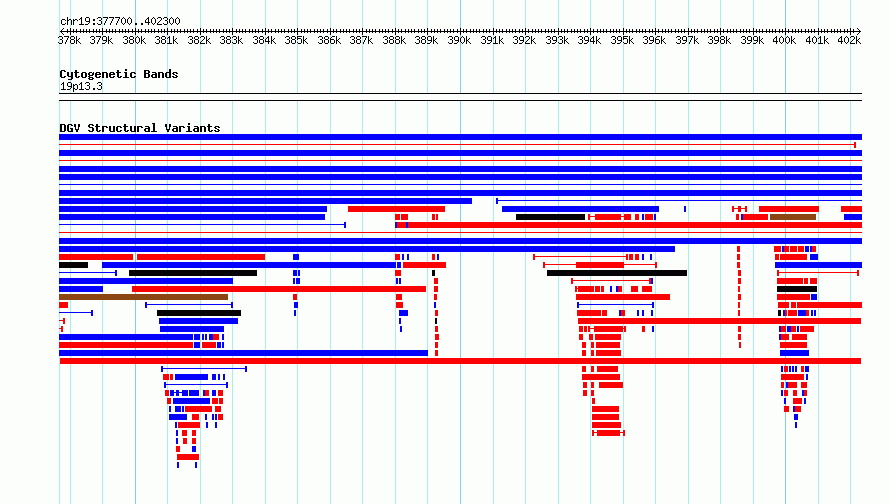Select the 19p13.3 cytogenetic band bar
This screenshot has width=890, height=504.
click(x=460, y=97)
